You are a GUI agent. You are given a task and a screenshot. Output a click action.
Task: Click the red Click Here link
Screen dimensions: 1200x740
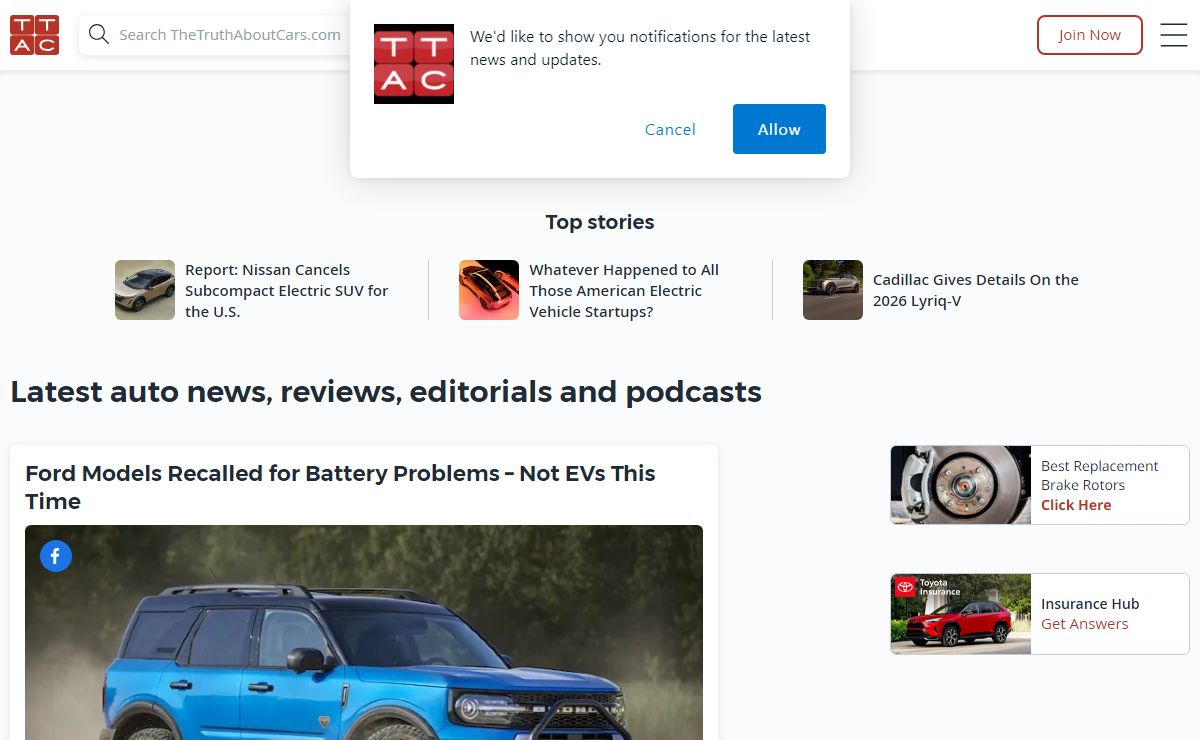point(1076,505)
